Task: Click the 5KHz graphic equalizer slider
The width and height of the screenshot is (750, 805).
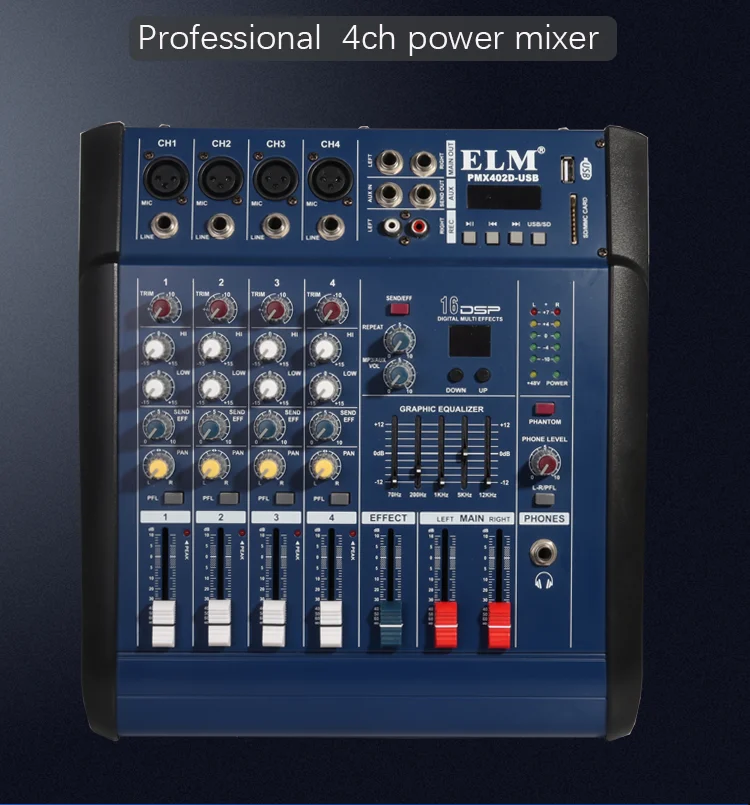Action: point(465,453)
